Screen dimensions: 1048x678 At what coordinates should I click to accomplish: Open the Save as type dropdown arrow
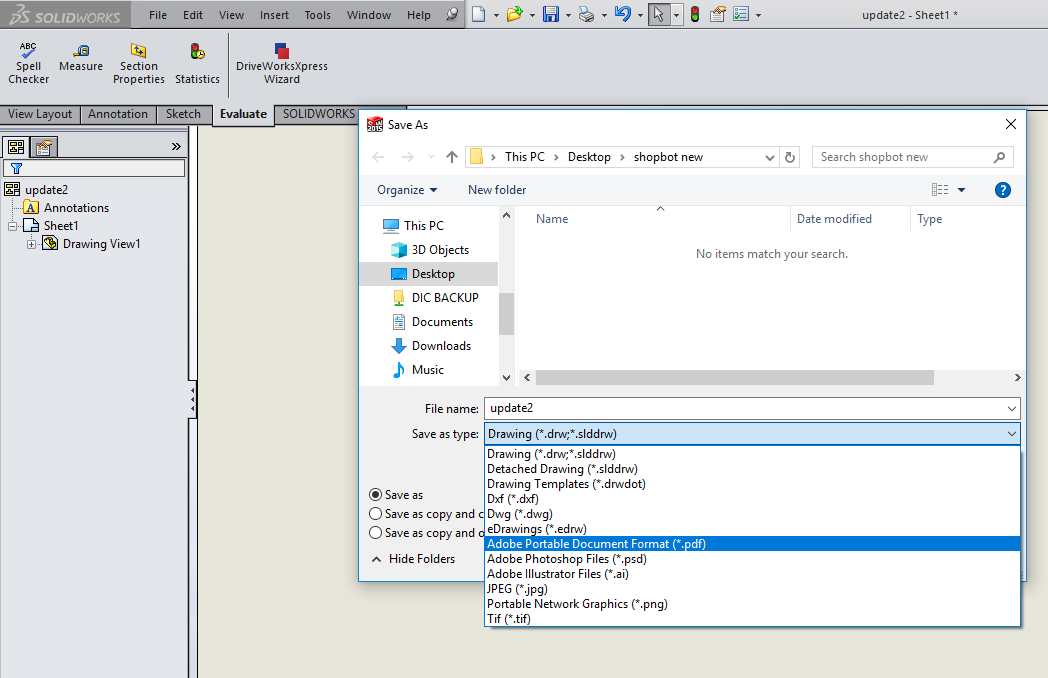pos(1011,434)
